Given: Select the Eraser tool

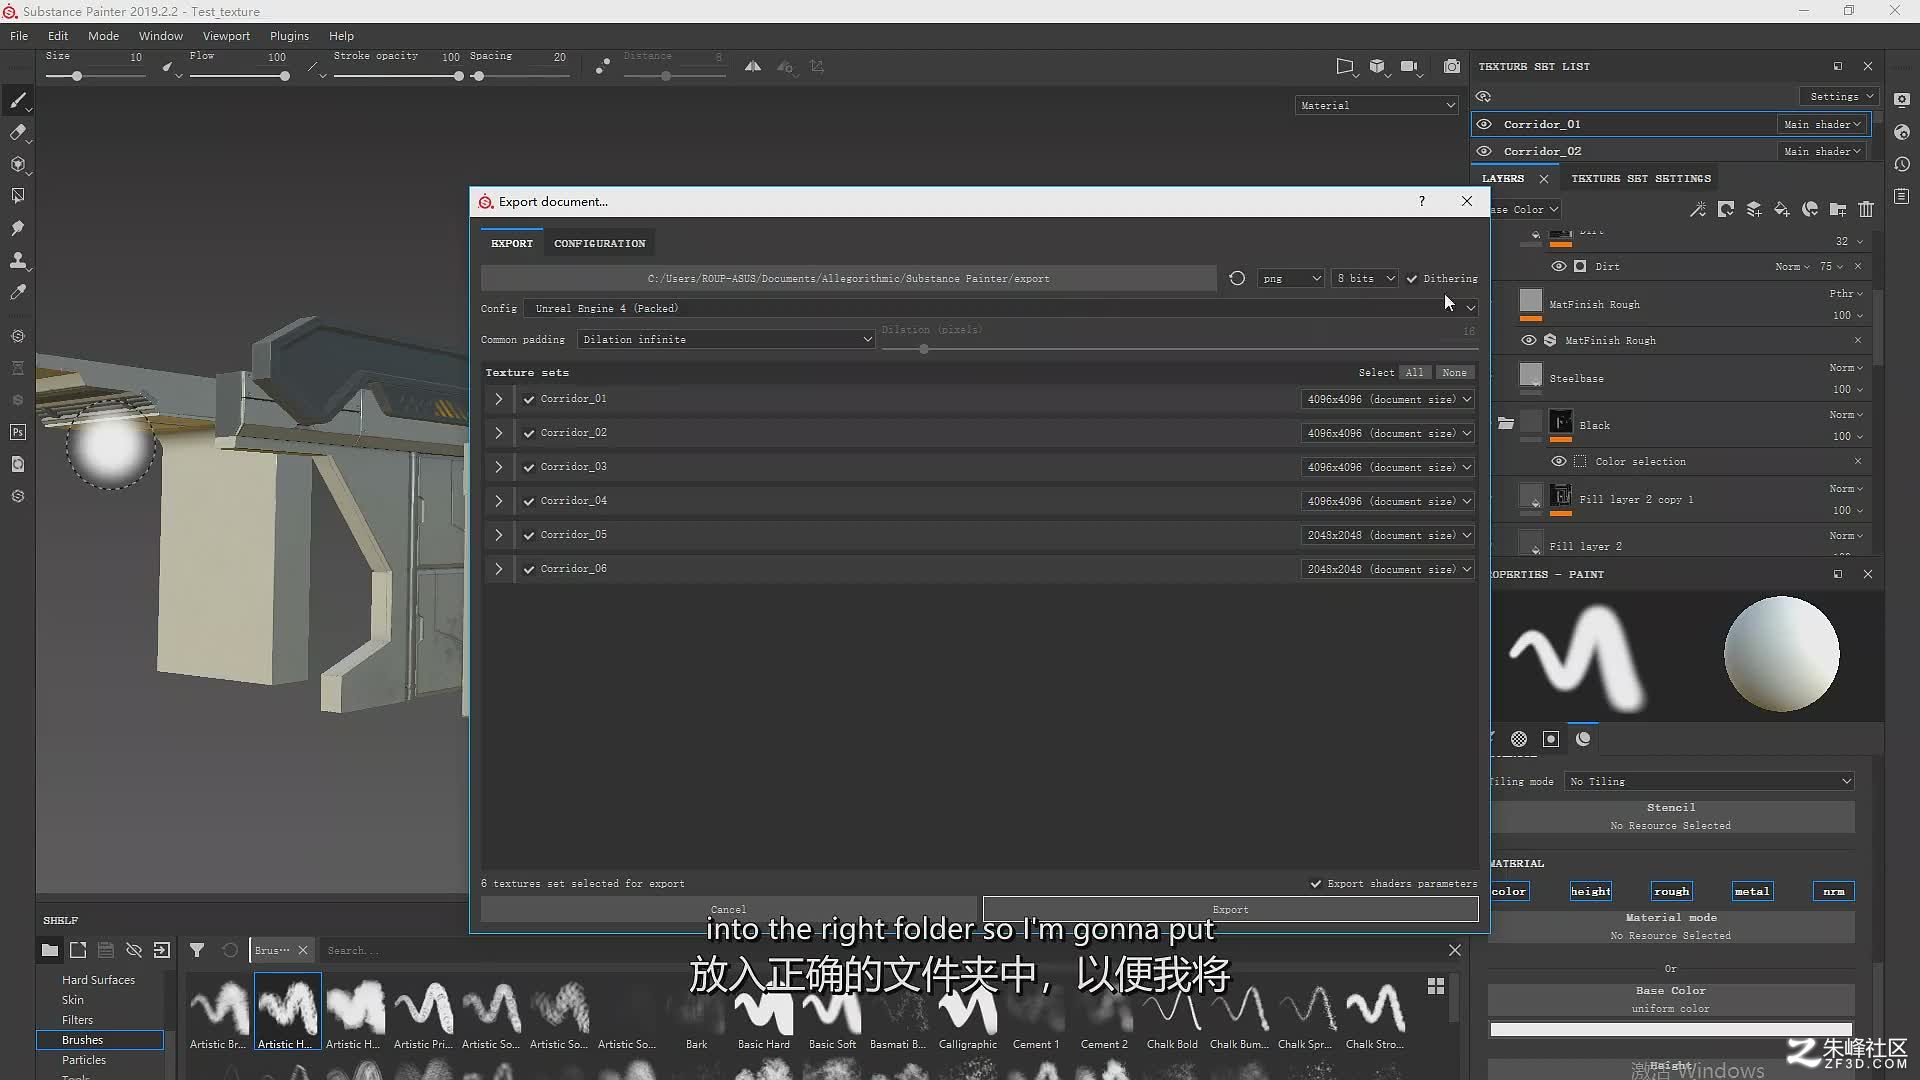Looking at the screenshot, I should tap(18, 132).
